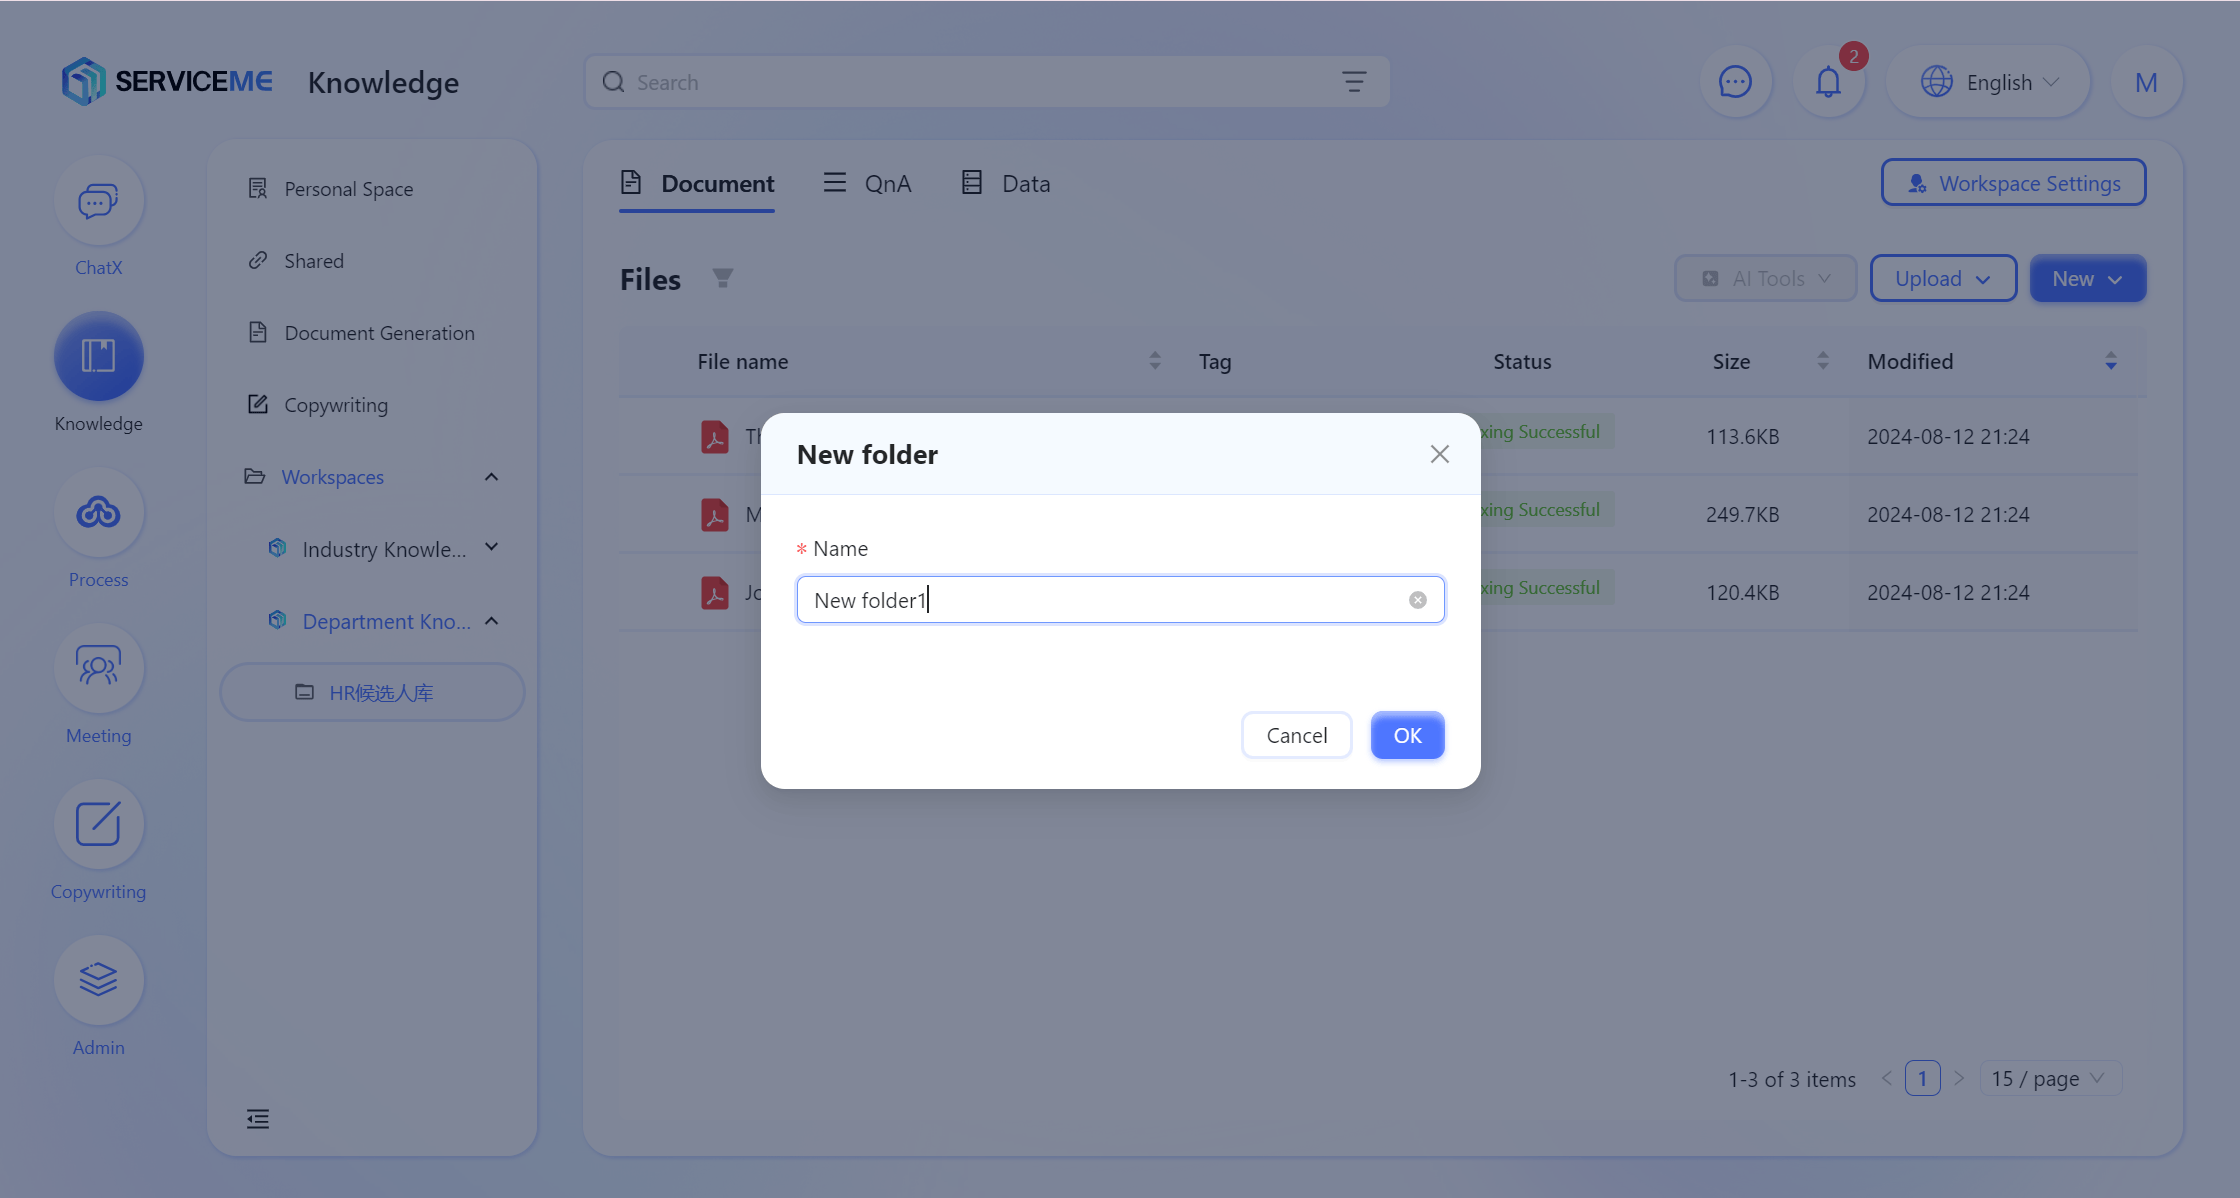Click the search filter icon
The image size is (2240, 1198).
[x=1354, y=82]
